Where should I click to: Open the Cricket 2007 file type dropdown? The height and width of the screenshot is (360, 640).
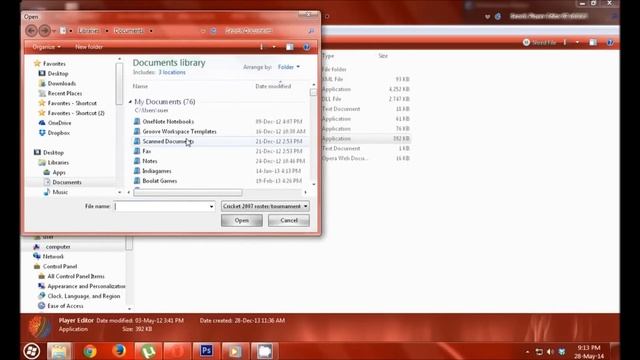click(265, 207)
